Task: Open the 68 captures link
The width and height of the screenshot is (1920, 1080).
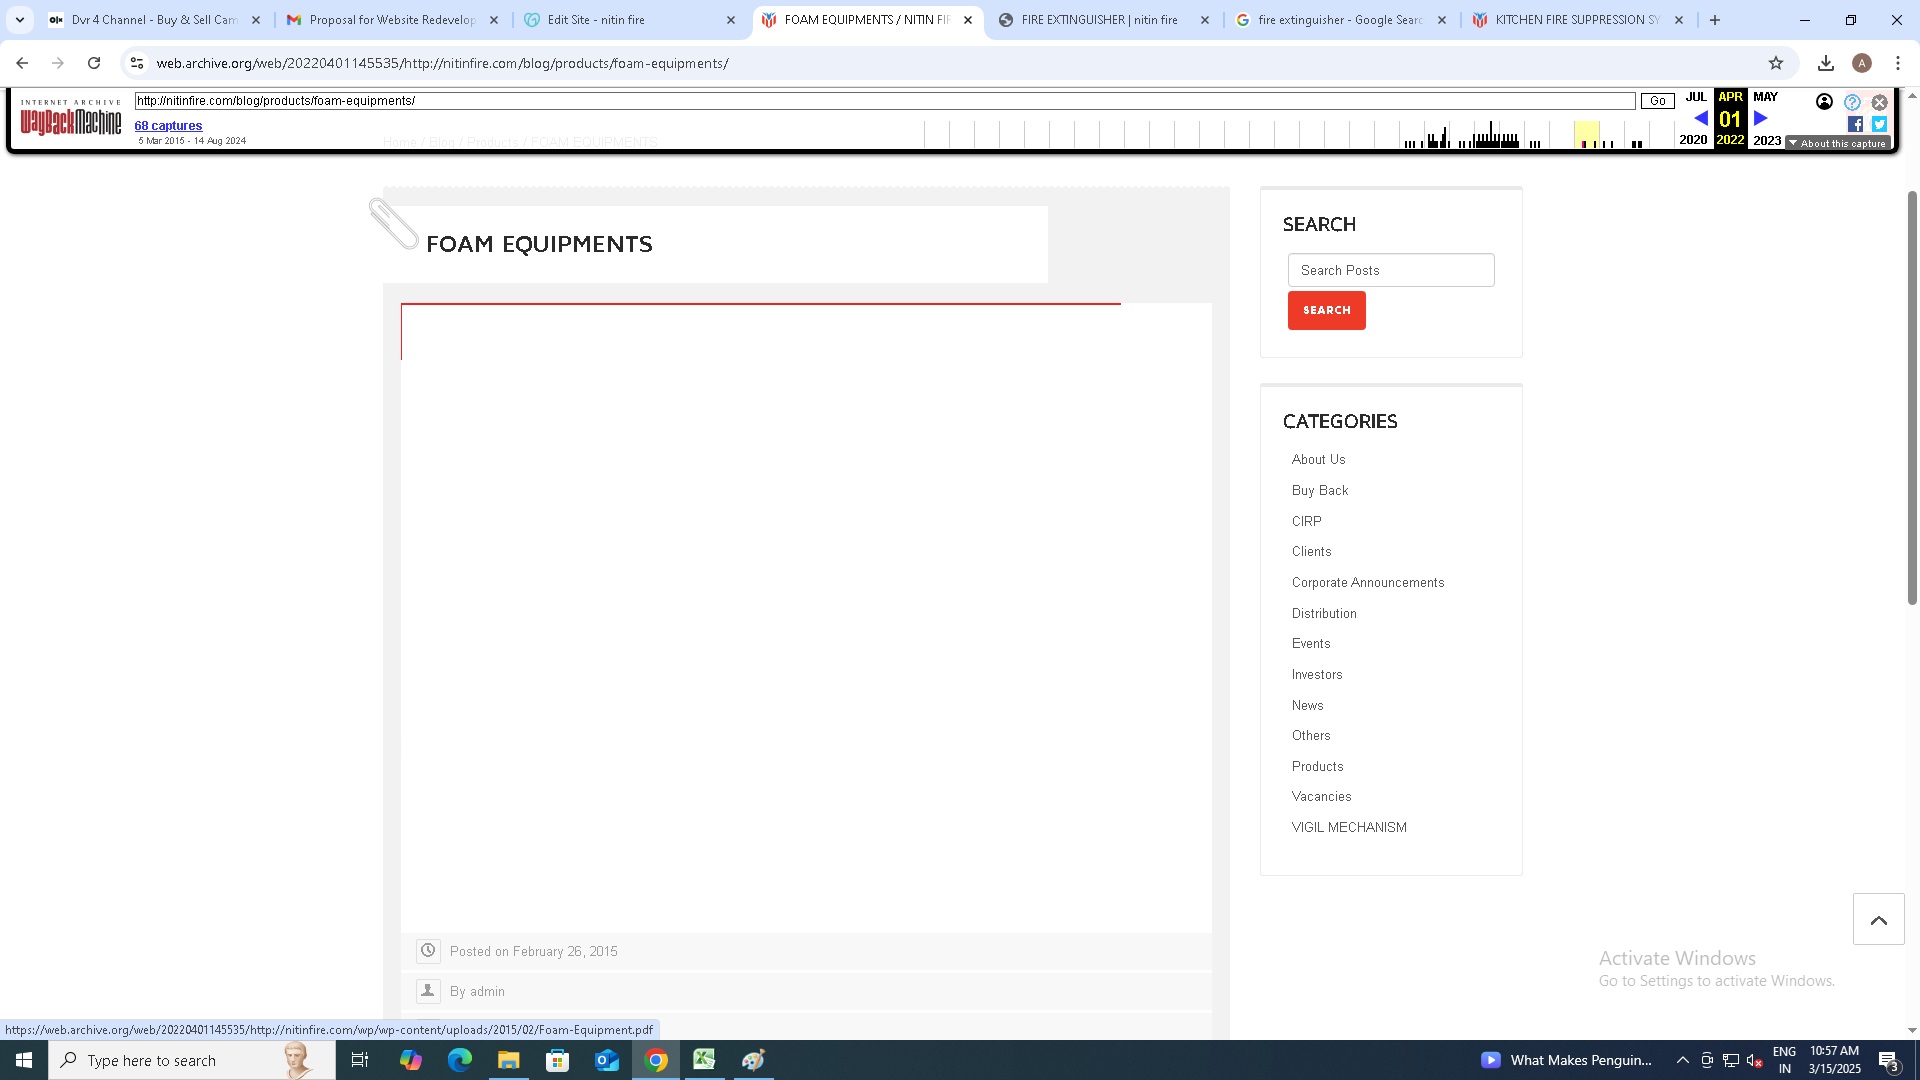Action: (168, 126)
